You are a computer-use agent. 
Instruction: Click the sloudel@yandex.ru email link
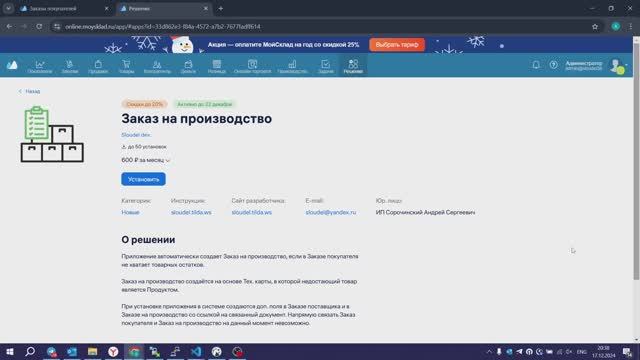coord(331,212)
